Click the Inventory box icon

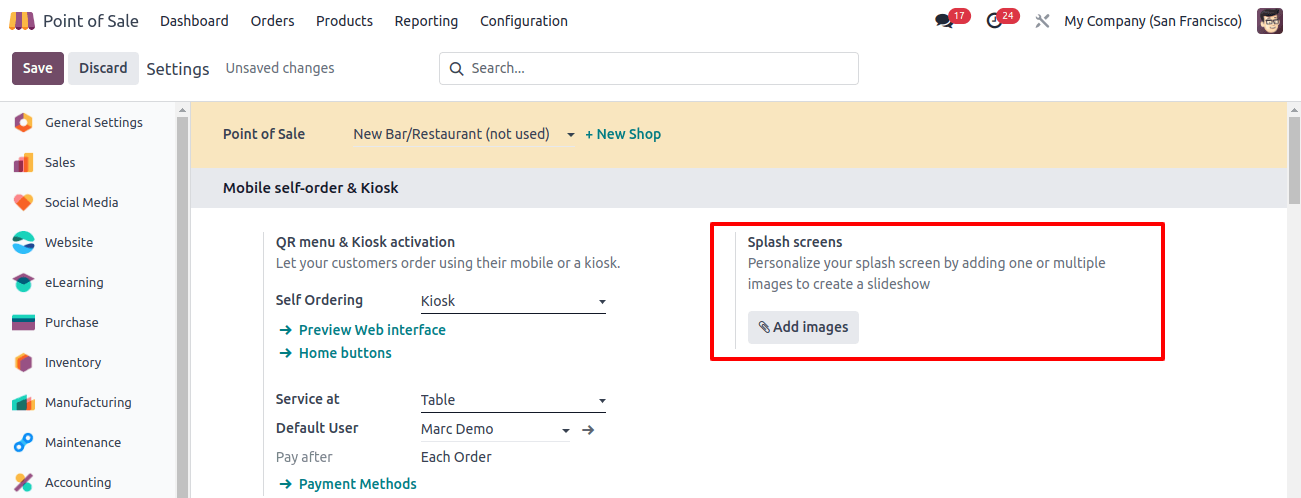(x=23, y=362)
